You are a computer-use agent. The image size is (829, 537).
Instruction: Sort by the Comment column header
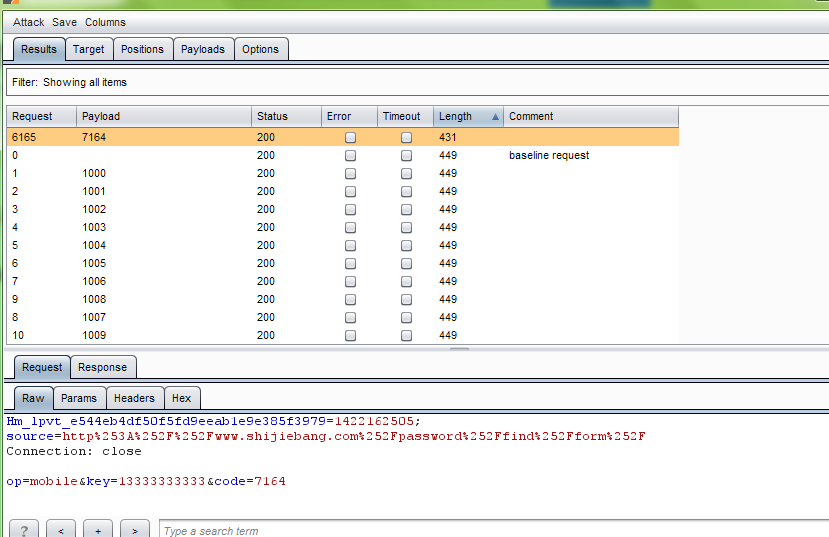pos(591,116)
